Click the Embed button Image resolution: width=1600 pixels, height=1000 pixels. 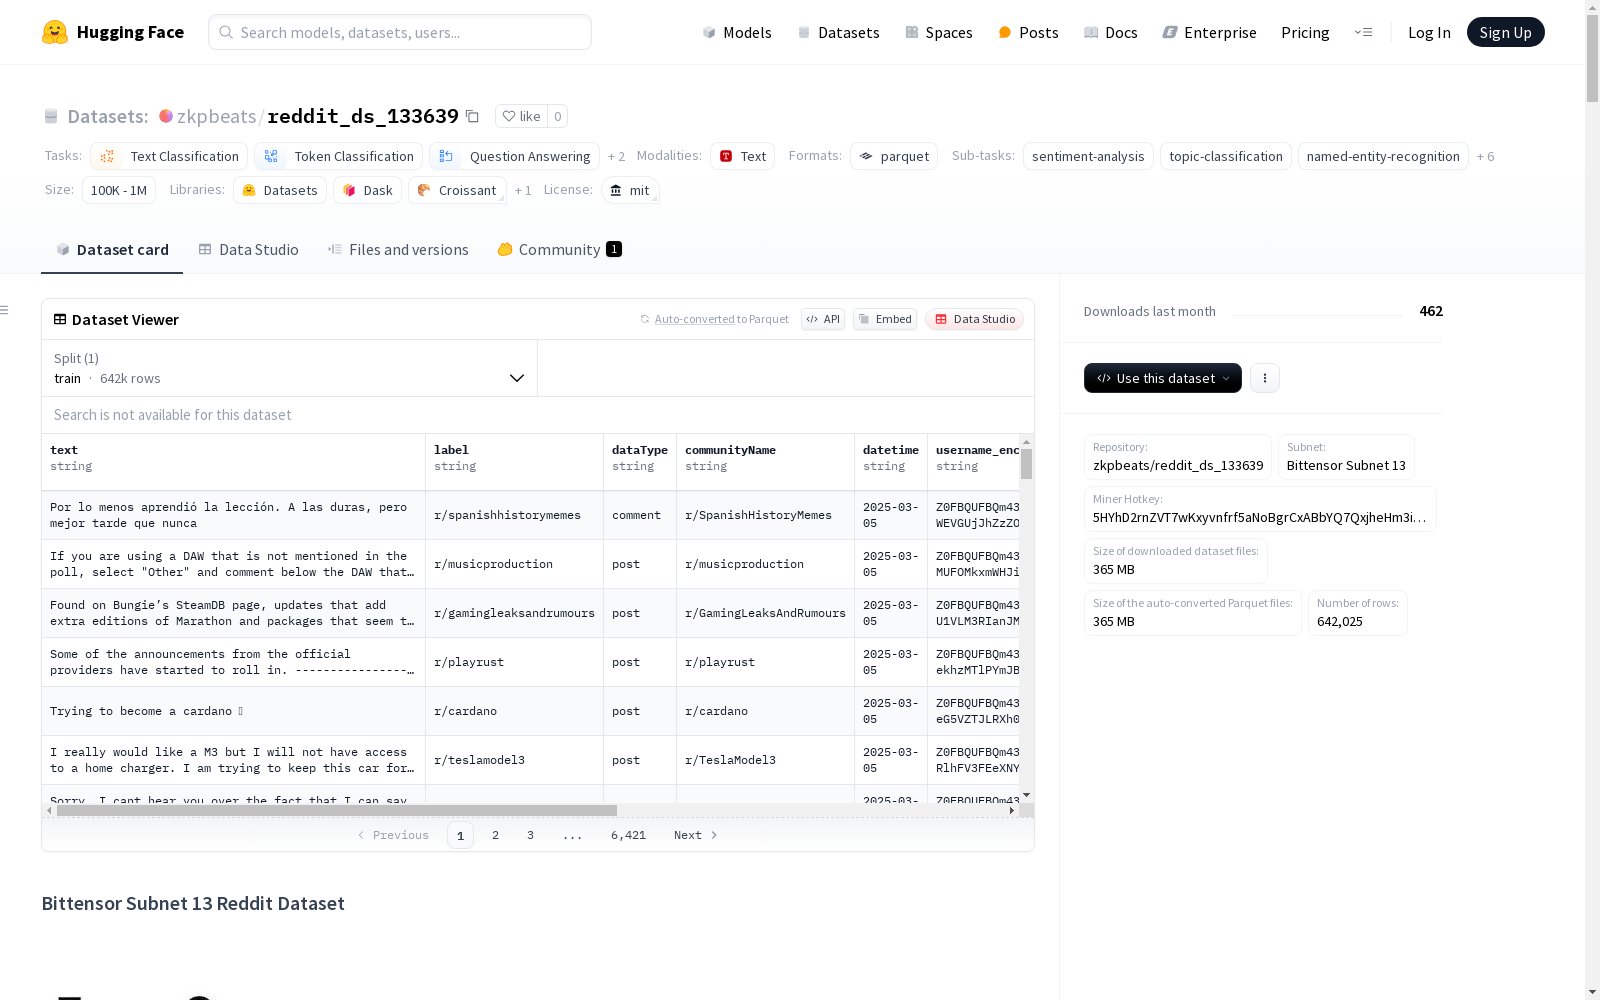885,319
